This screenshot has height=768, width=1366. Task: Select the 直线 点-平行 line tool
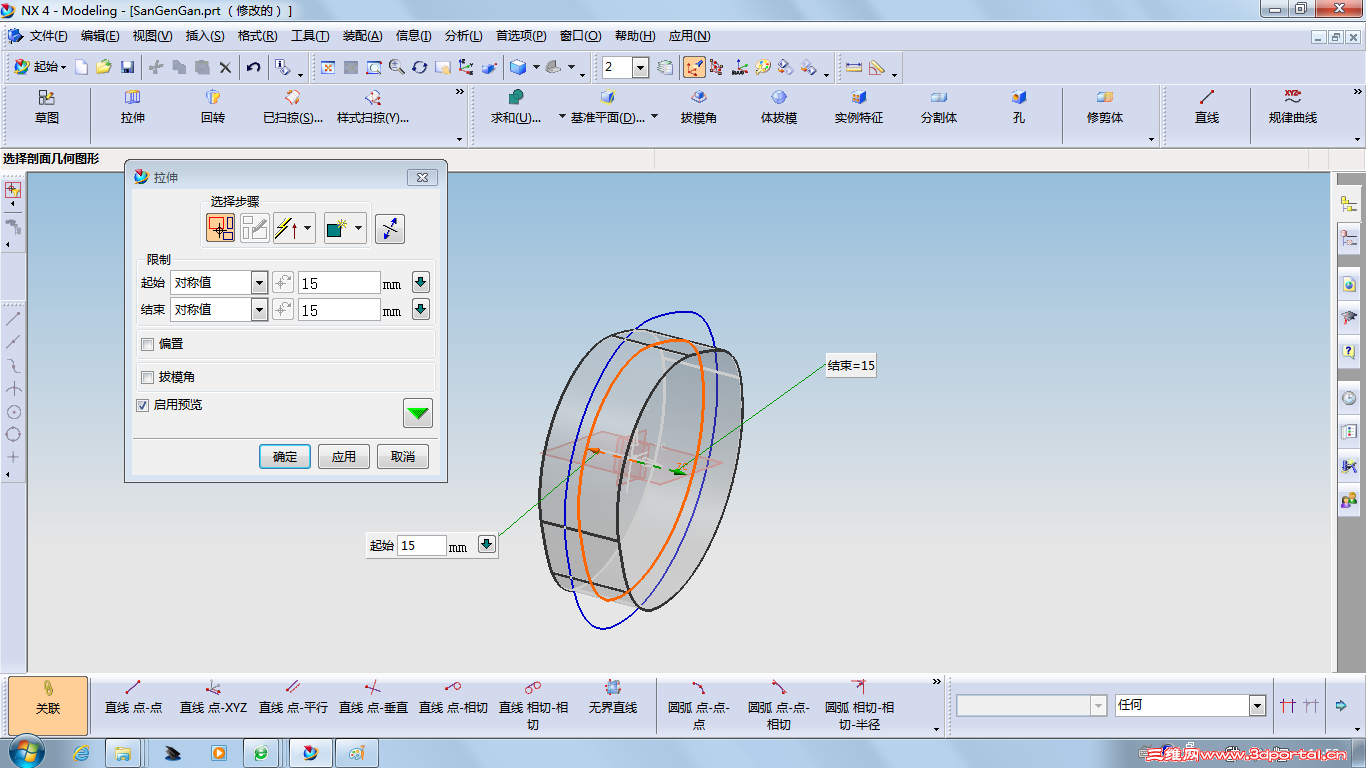pos(293,697)
